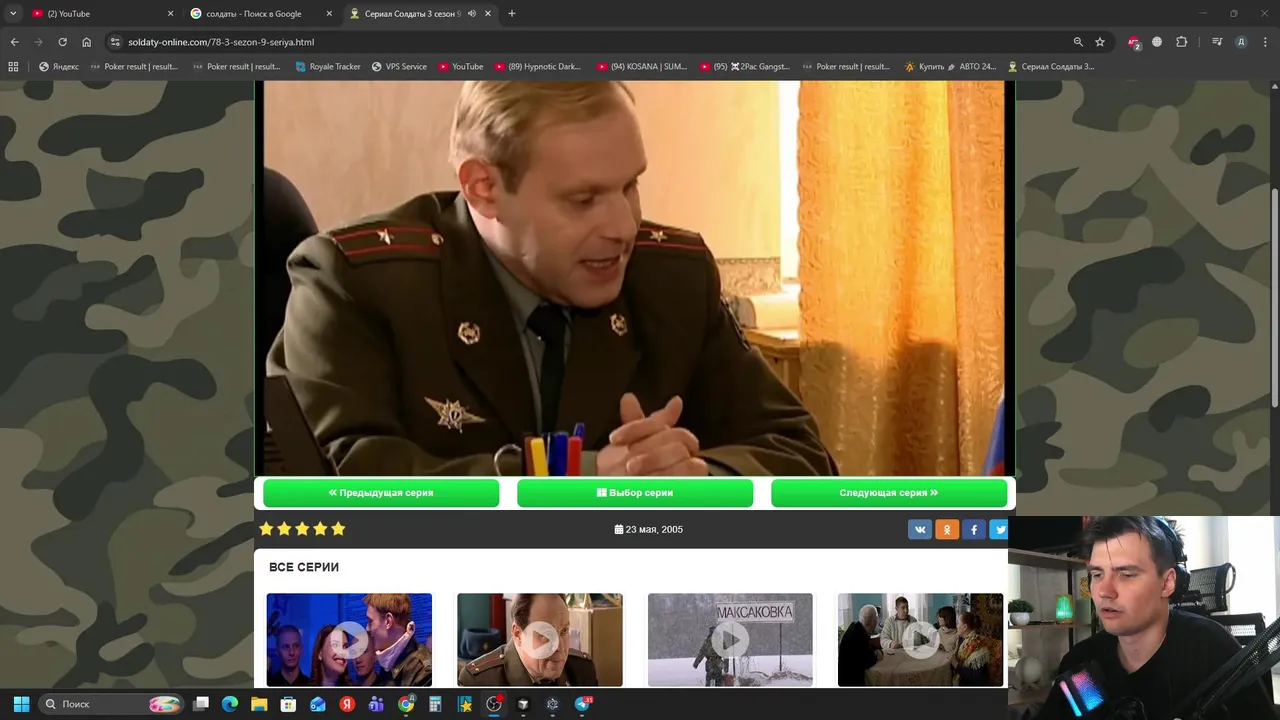Screen dimensions: 1280x720
Task: Share the episode on Facebook
Action: [974, 530]
